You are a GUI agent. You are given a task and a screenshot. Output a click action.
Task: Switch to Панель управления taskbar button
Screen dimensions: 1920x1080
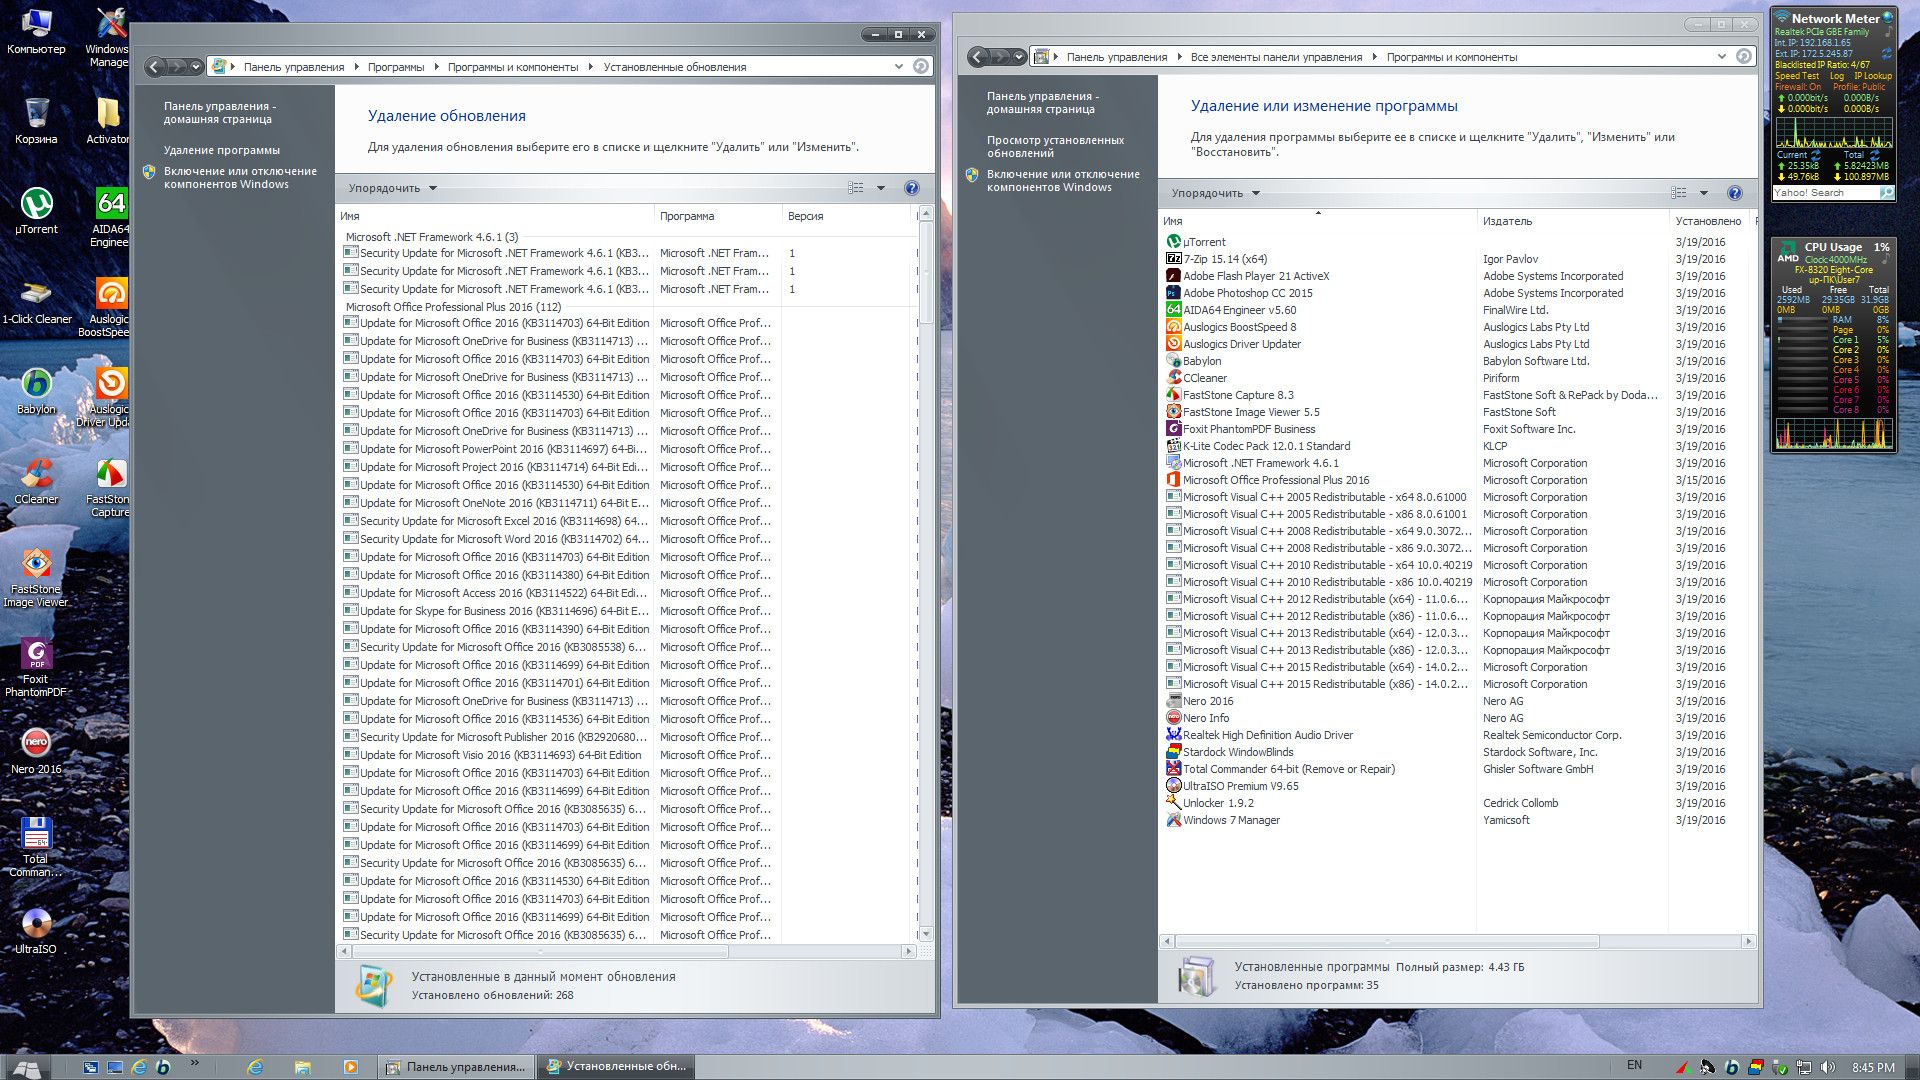tap(456, 1067)
